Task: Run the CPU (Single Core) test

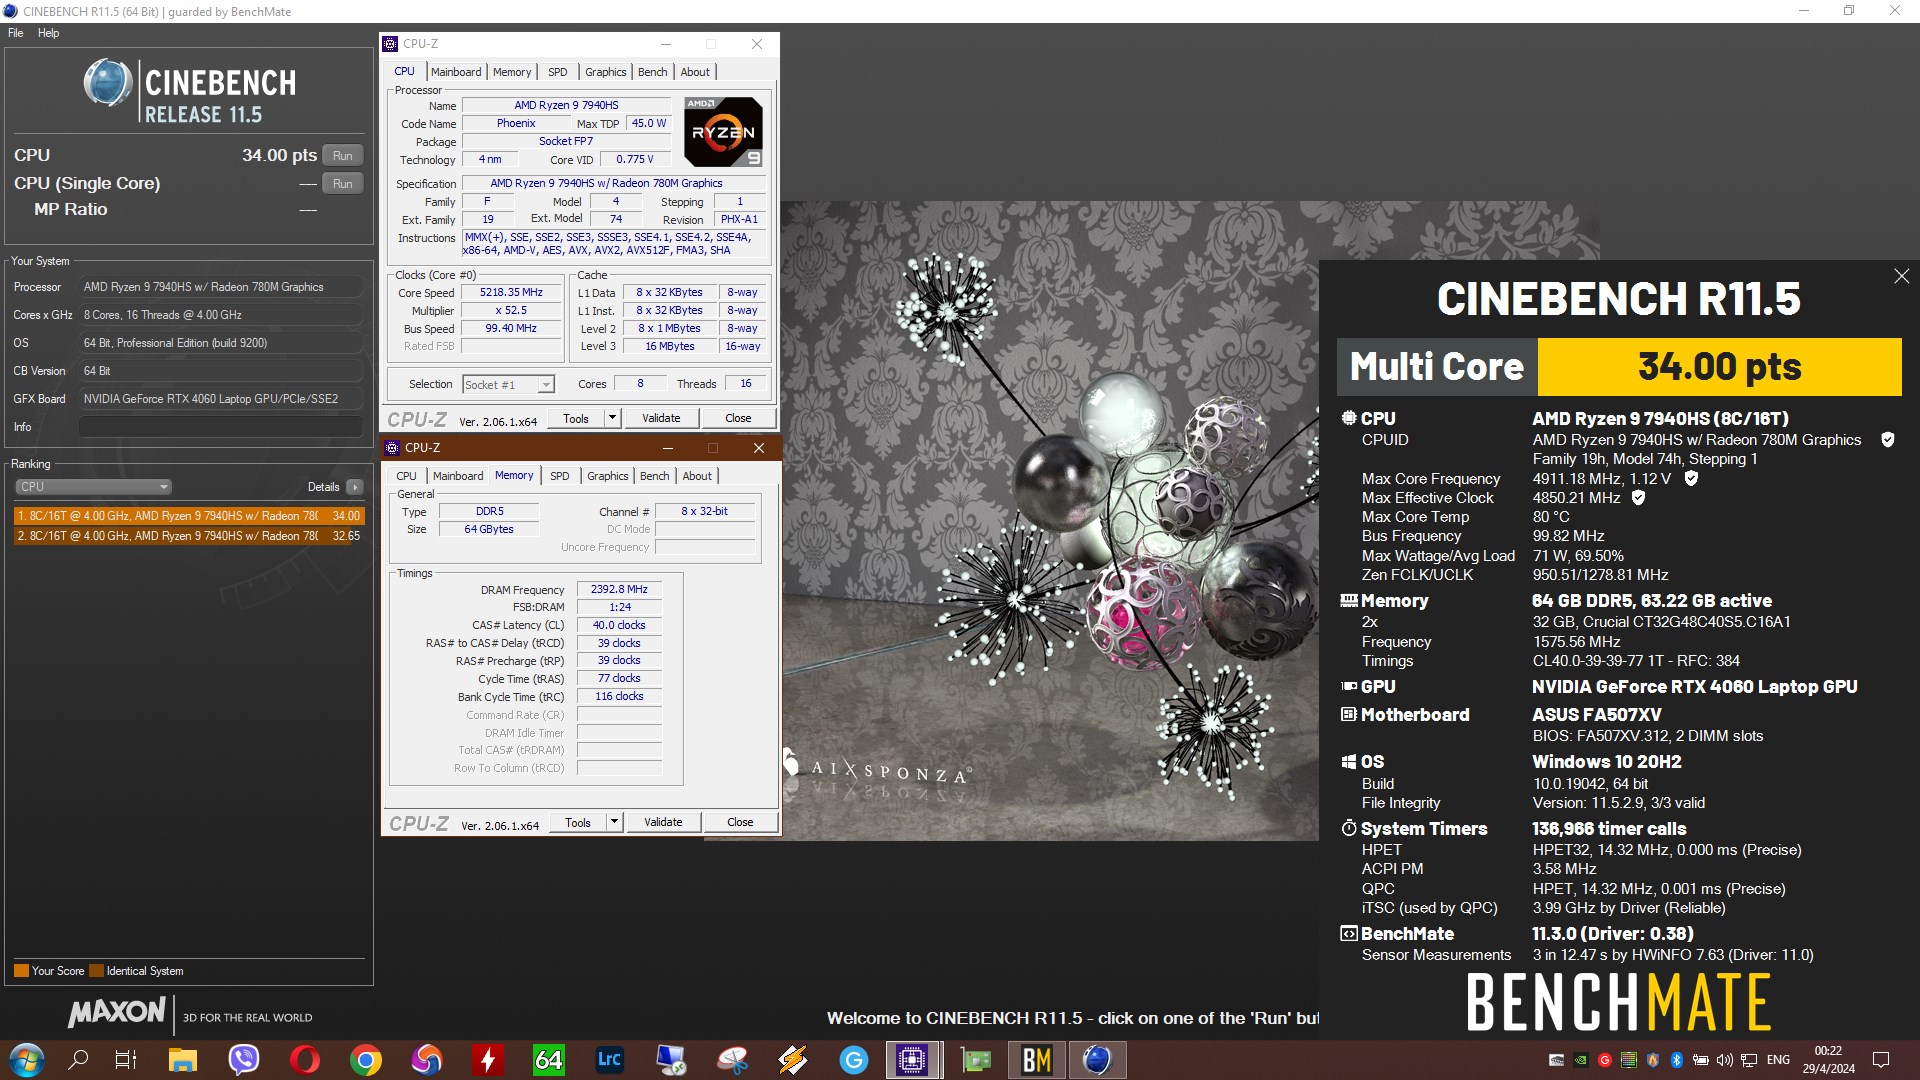Action: pos(342,184)
